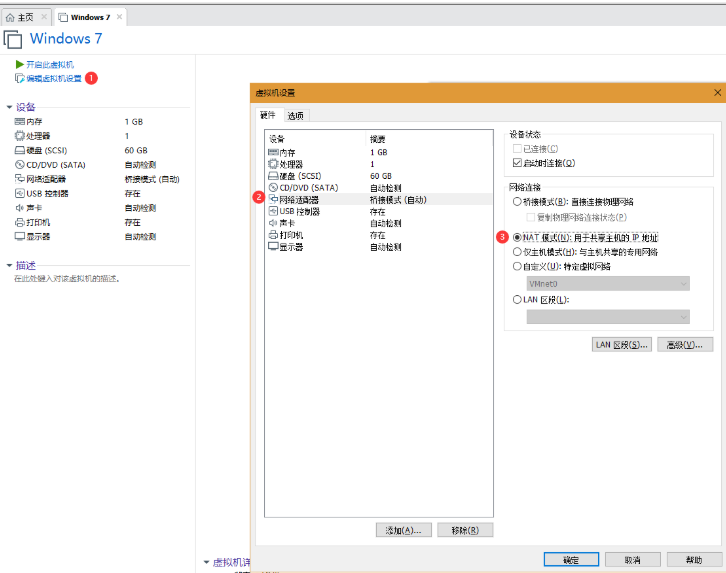Image resolution: width=726 pixels, height=573 pixels.
Task: Click the green play icon to power on VM
Action: coord(19,64)
